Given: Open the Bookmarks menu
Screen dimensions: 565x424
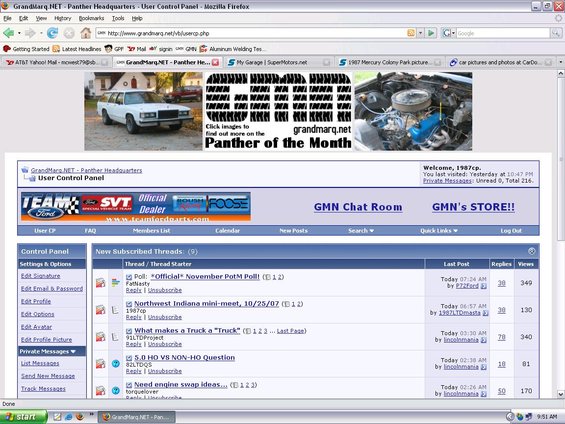Looking at the screenshot, I should (92, 18).
